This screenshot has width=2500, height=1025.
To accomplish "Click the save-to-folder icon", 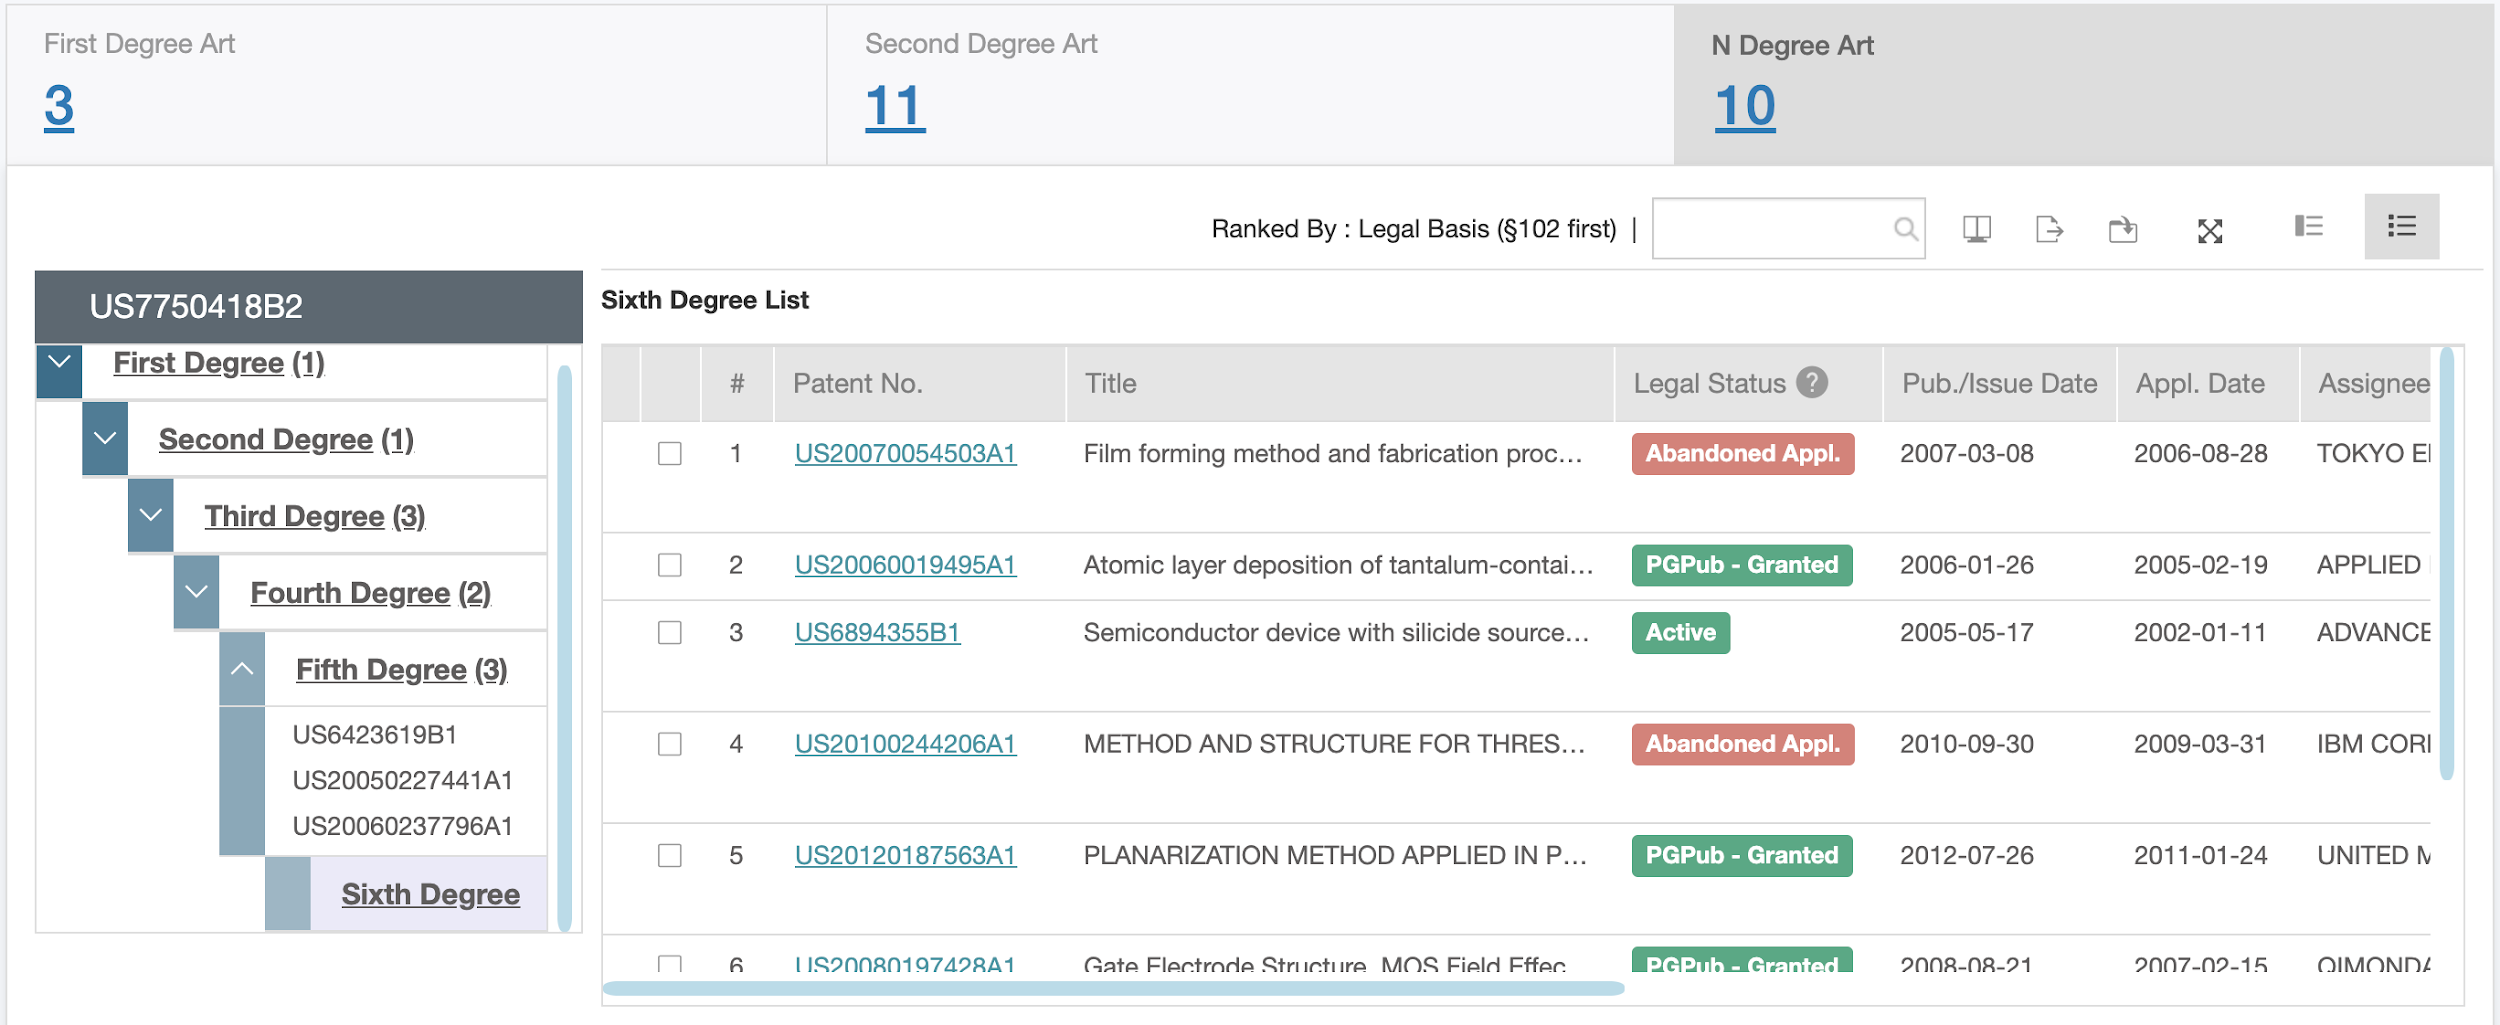I will tap(2122, 229).
